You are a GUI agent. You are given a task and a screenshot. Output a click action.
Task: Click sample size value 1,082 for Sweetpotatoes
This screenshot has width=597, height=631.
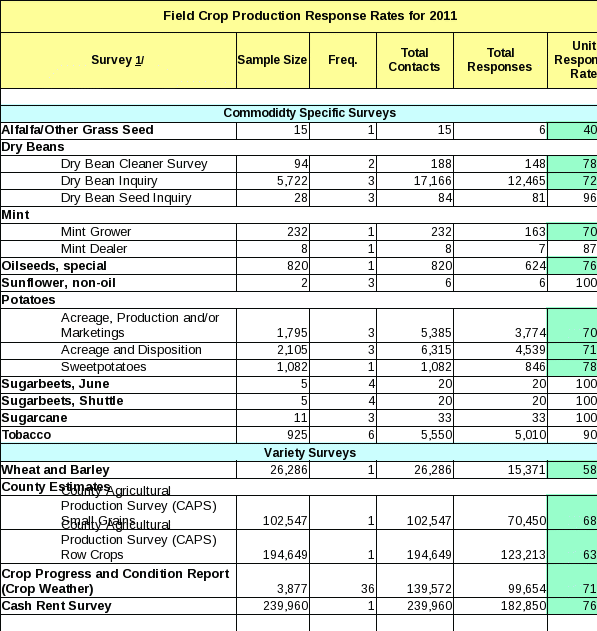coord(292,367)
